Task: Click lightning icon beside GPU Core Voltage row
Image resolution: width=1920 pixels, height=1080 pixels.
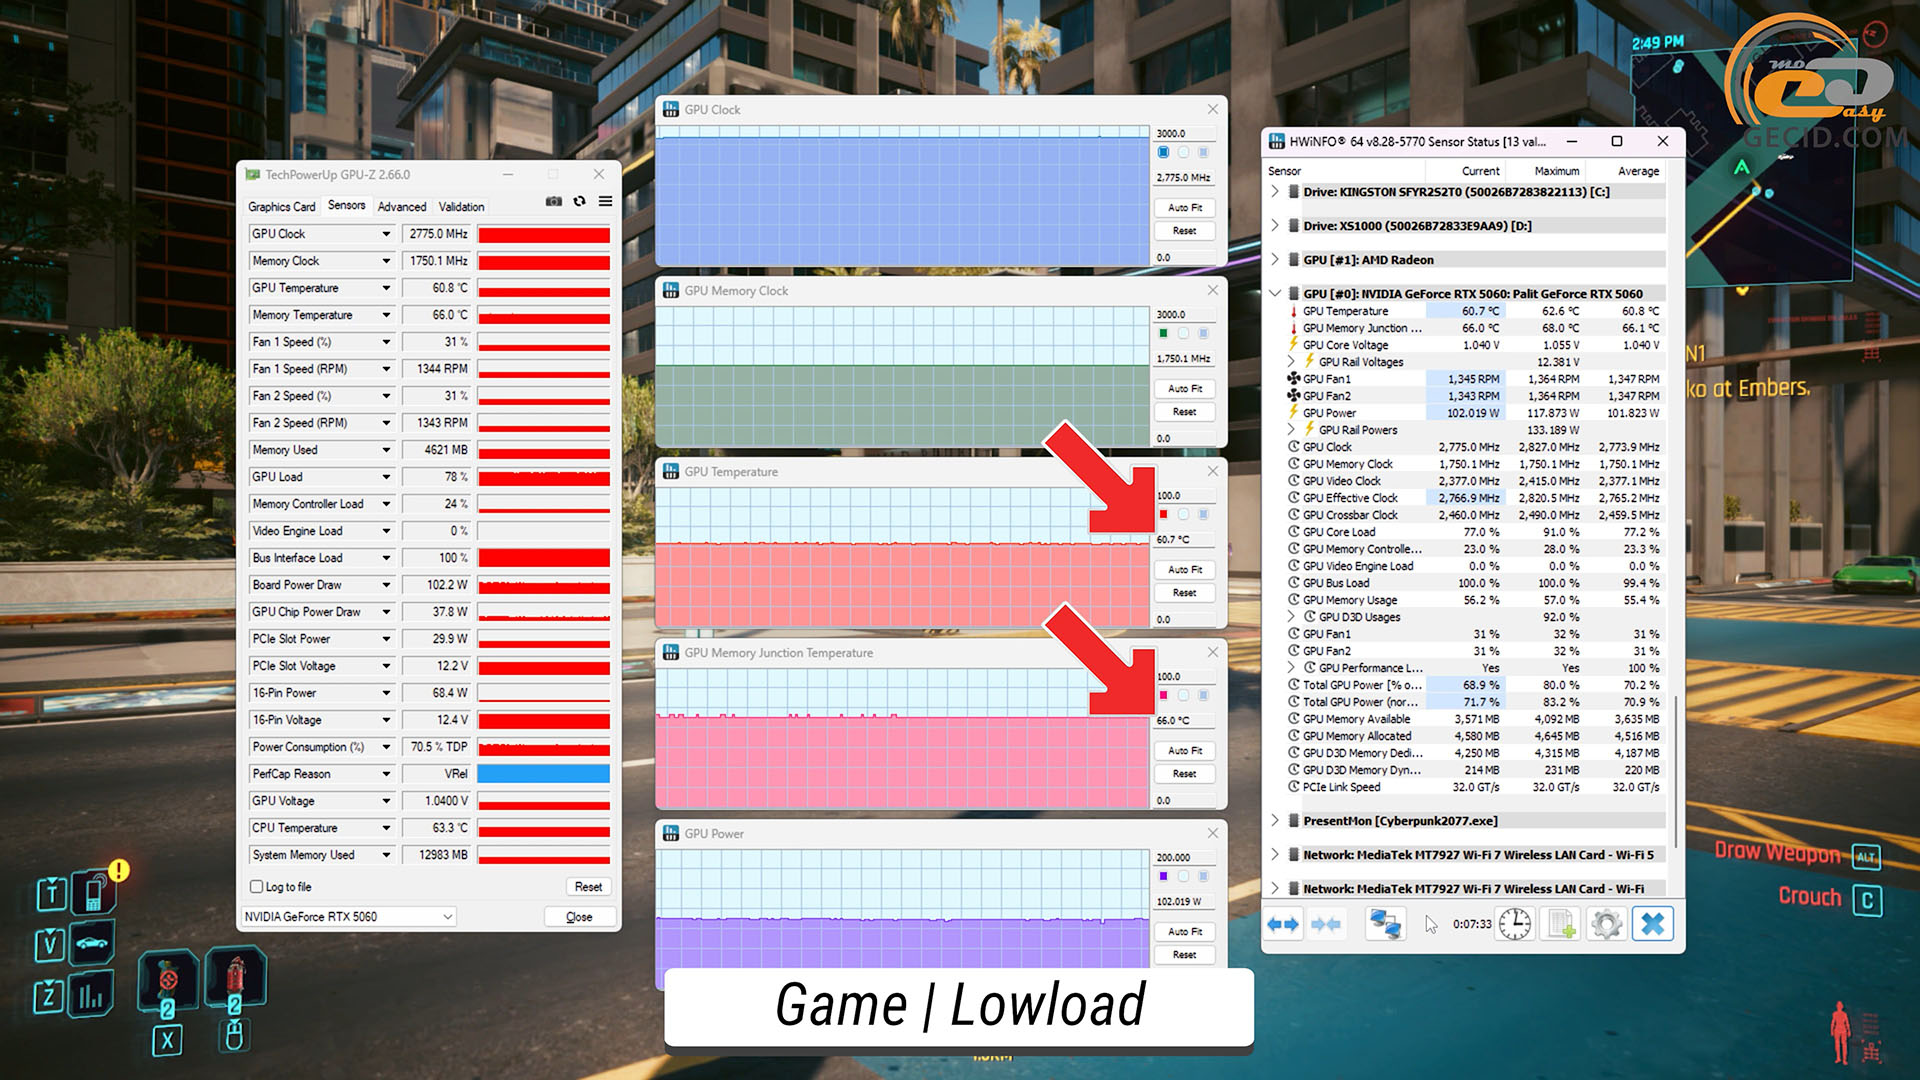Action: point(1293,345)
